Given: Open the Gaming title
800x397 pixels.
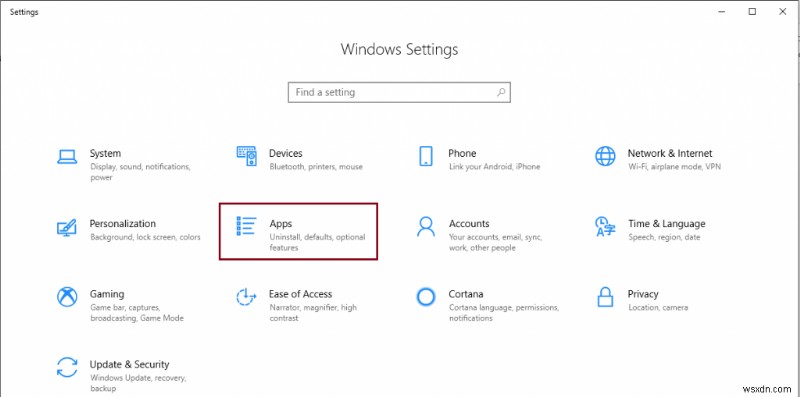Looking at the screenshot, I should (107, 294).
